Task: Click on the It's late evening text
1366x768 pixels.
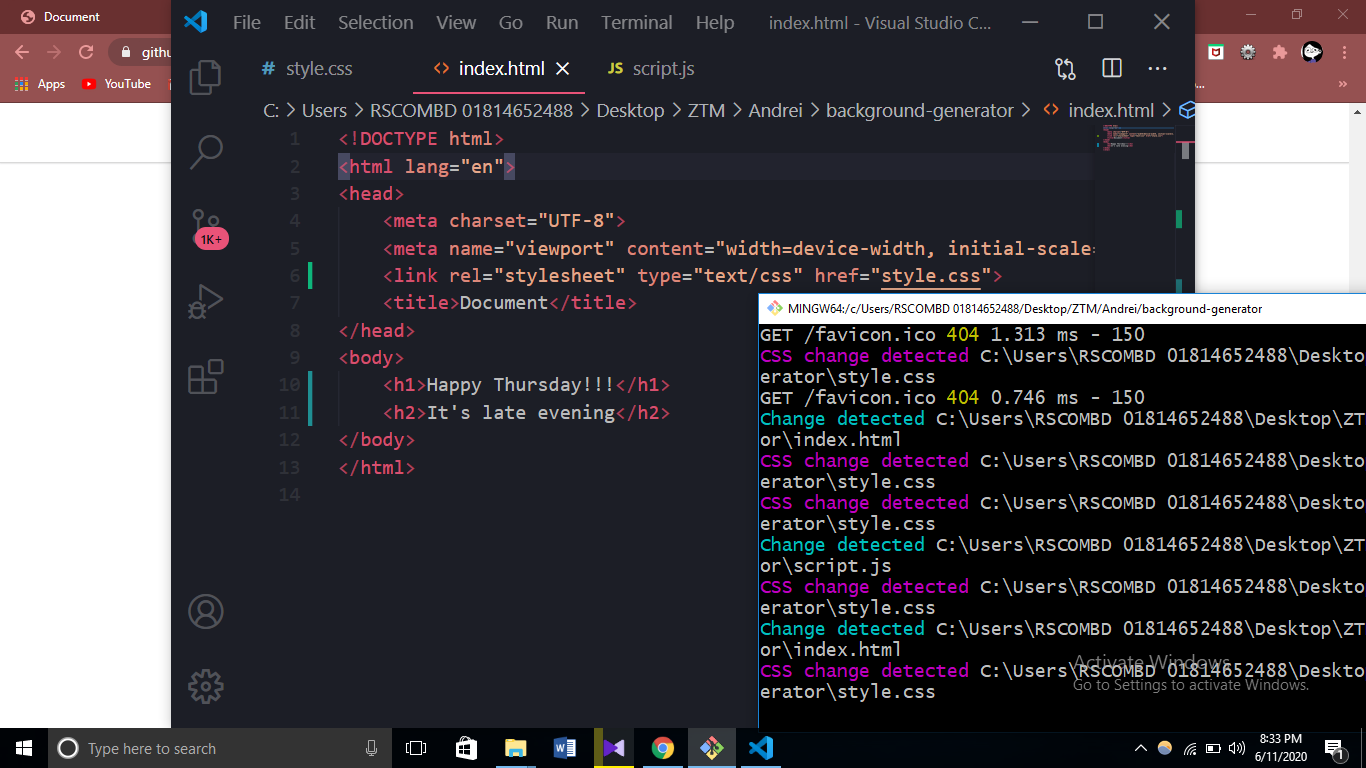Action: pos(521,413)
